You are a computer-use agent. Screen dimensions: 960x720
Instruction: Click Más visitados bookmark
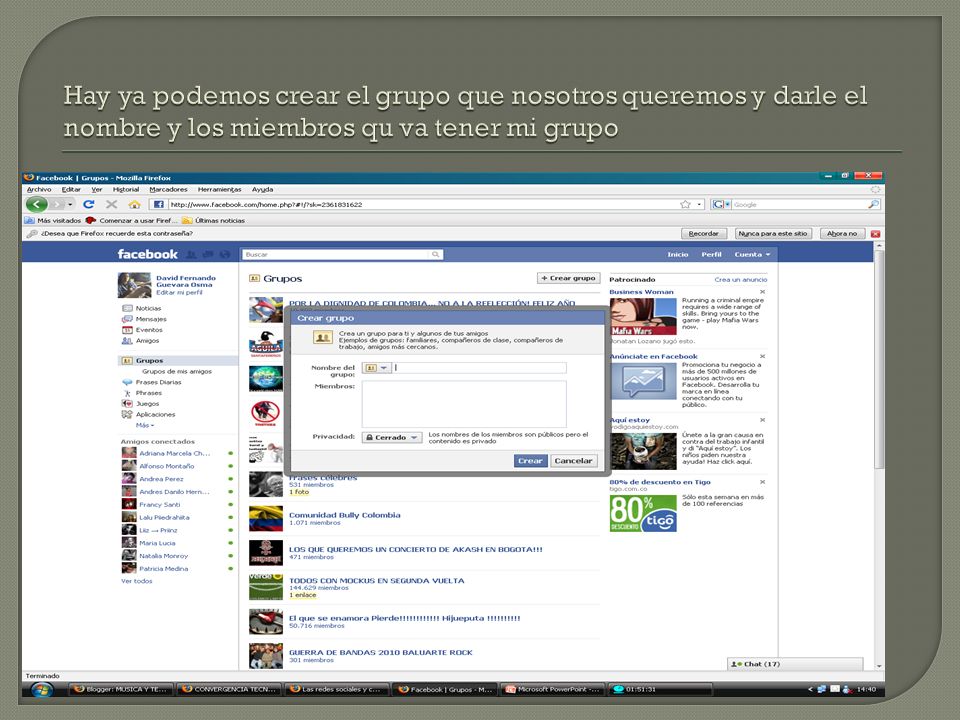53,220
